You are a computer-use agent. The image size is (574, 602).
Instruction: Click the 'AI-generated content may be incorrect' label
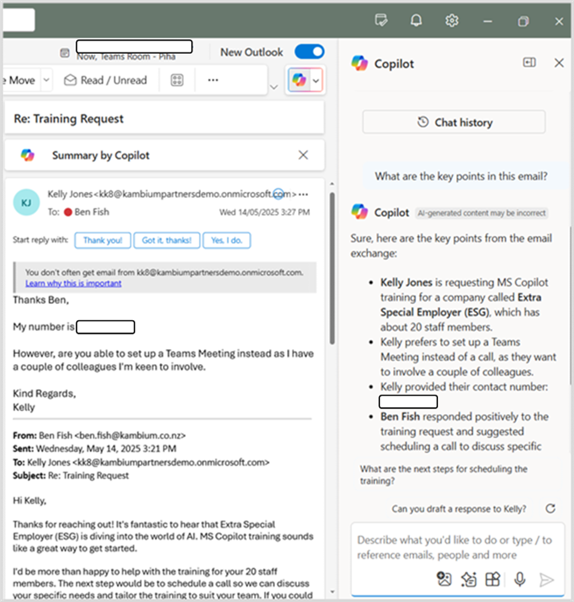point(481,213)
